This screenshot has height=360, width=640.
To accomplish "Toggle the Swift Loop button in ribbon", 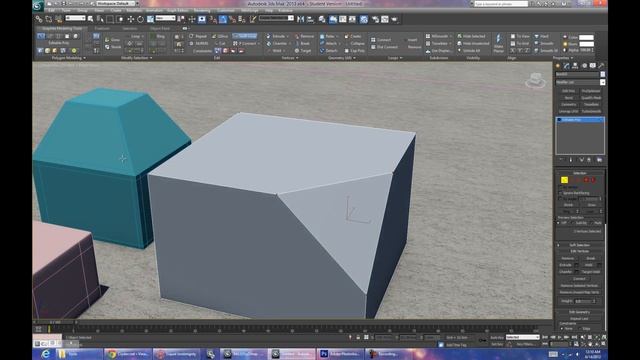I will [244, 36].
